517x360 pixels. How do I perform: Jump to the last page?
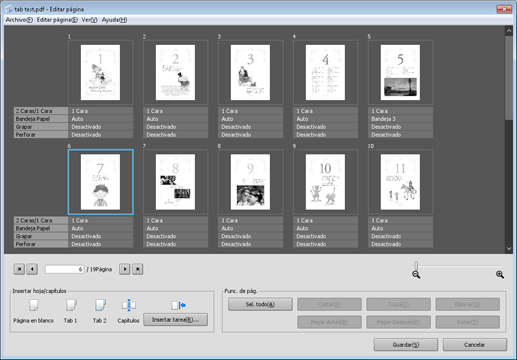click(x=138, y=269)
